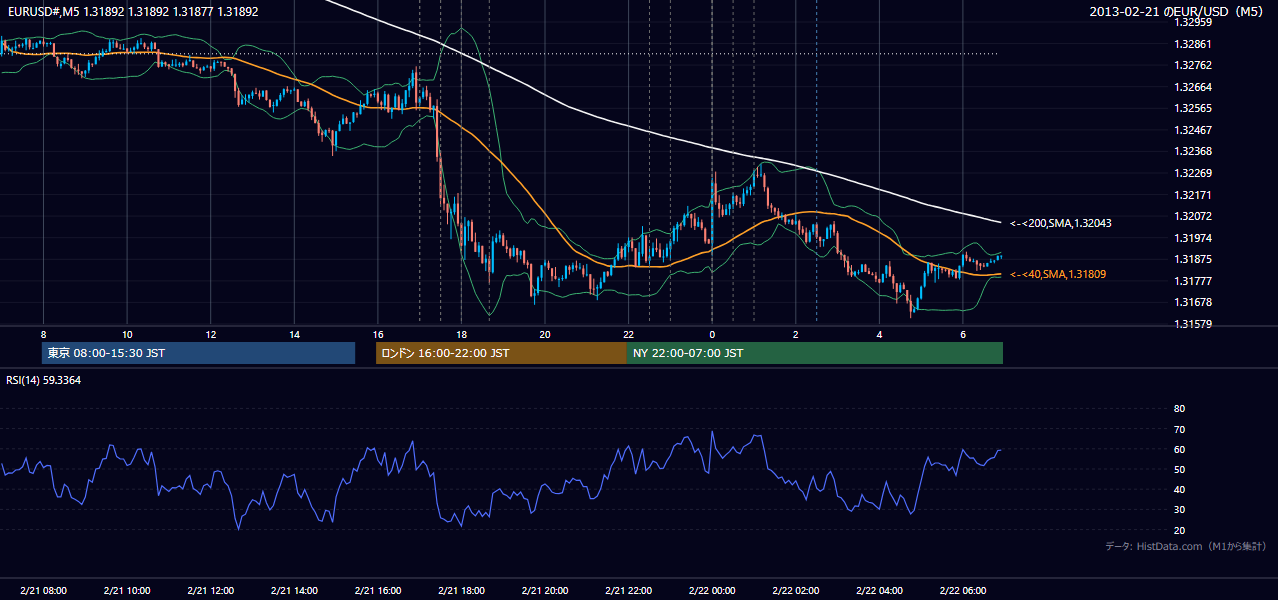Click price axis label 1.31579
The width and height of the screenshot is (1278, 600).
1193,324
